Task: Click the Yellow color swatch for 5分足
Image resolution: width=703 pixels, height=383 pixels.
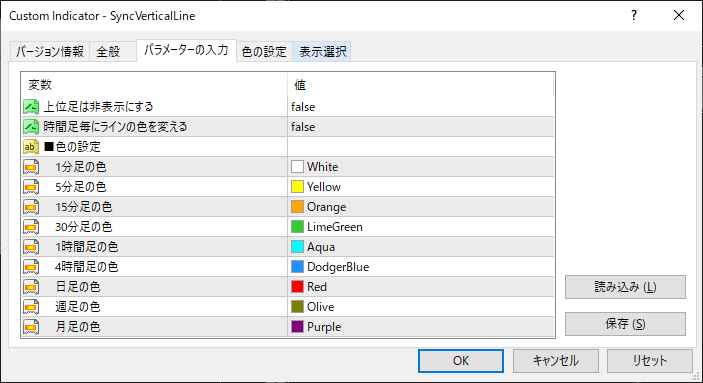Action: (x=297, y=187)
